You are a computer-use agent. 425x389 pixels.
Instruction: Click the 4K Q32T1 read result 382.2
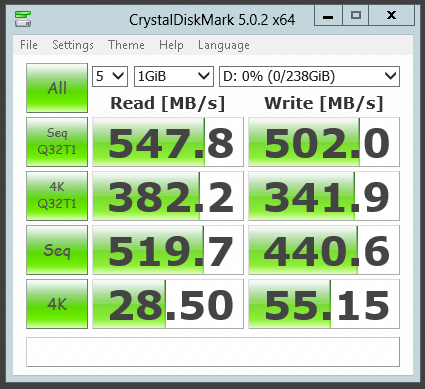(x=168, y=196)
